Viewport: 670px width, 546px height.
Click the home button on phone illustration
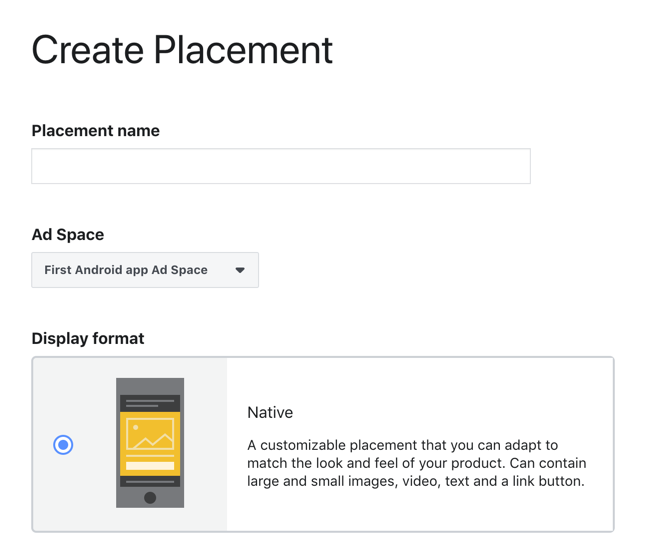[150, 498]
